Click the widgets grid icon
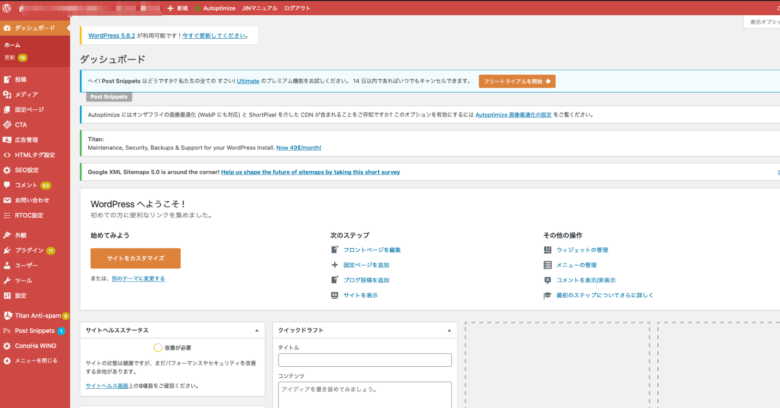The height and width of the screenshot is (408, 780). point(548,250)
